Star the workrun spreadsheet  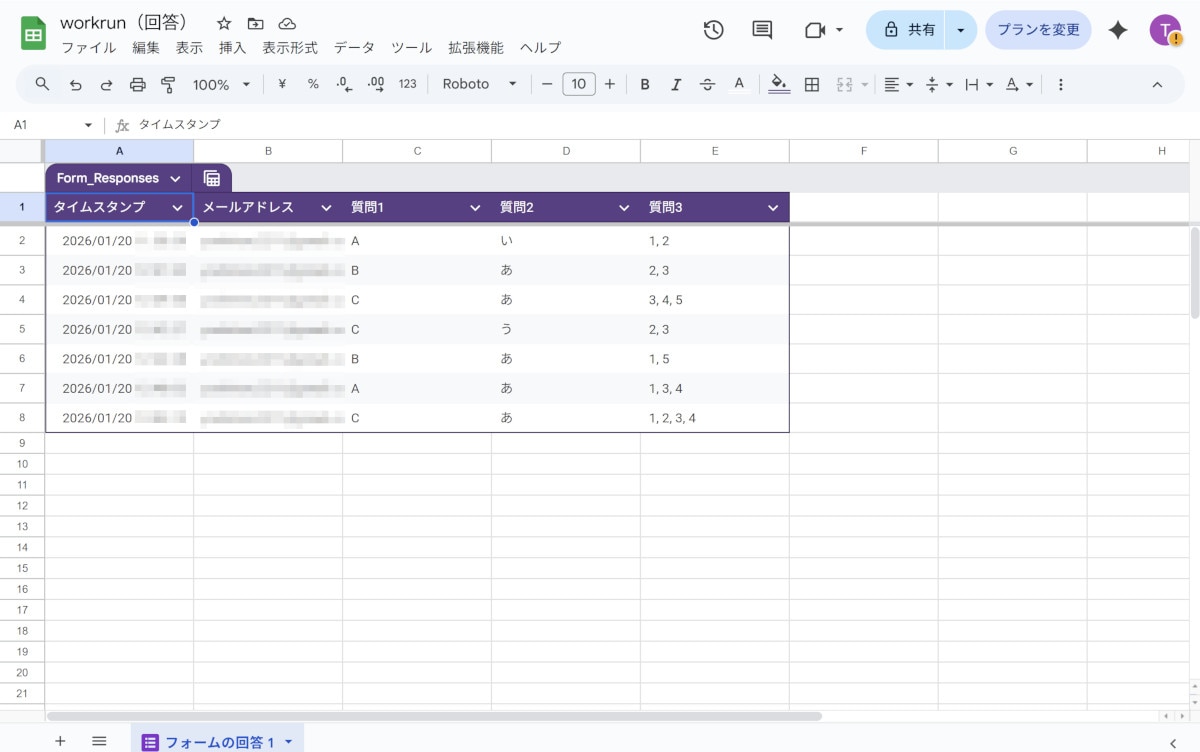coord(223,22)
